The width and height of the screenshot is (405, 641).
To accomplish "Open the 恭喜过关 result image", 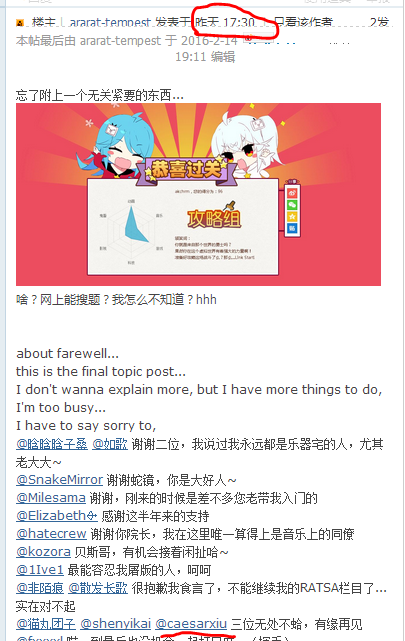I will tap(198, 195).
